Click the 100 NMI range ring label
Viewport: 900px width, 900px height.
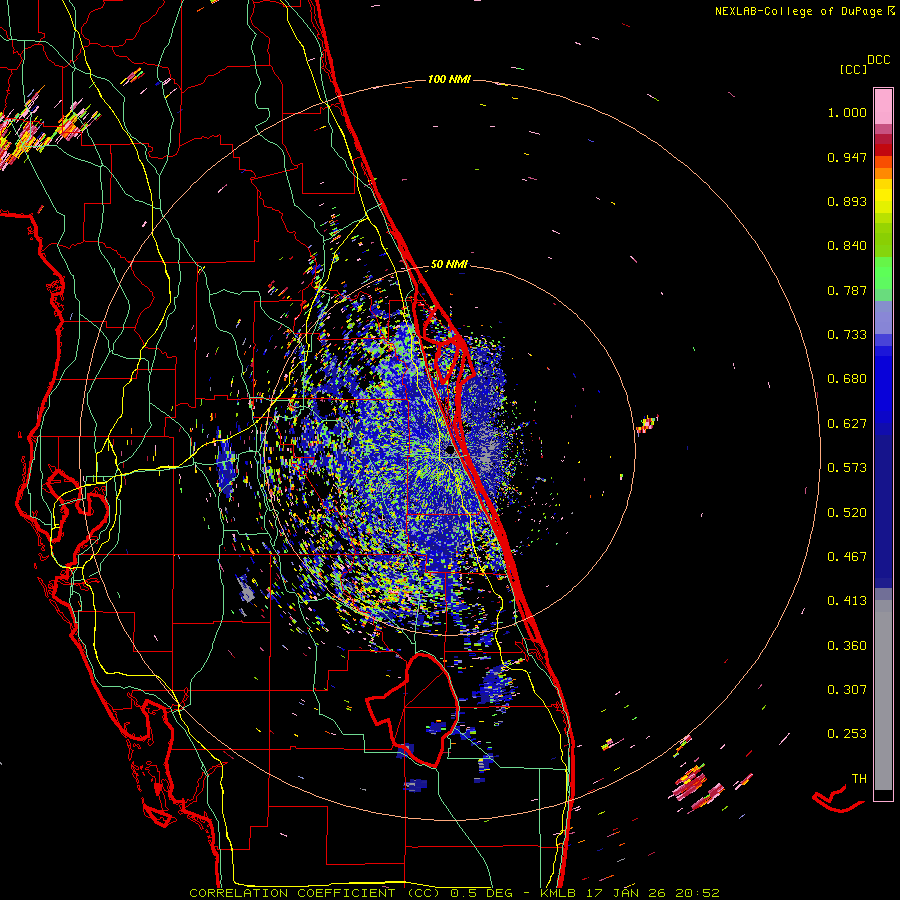coord(449,79)
